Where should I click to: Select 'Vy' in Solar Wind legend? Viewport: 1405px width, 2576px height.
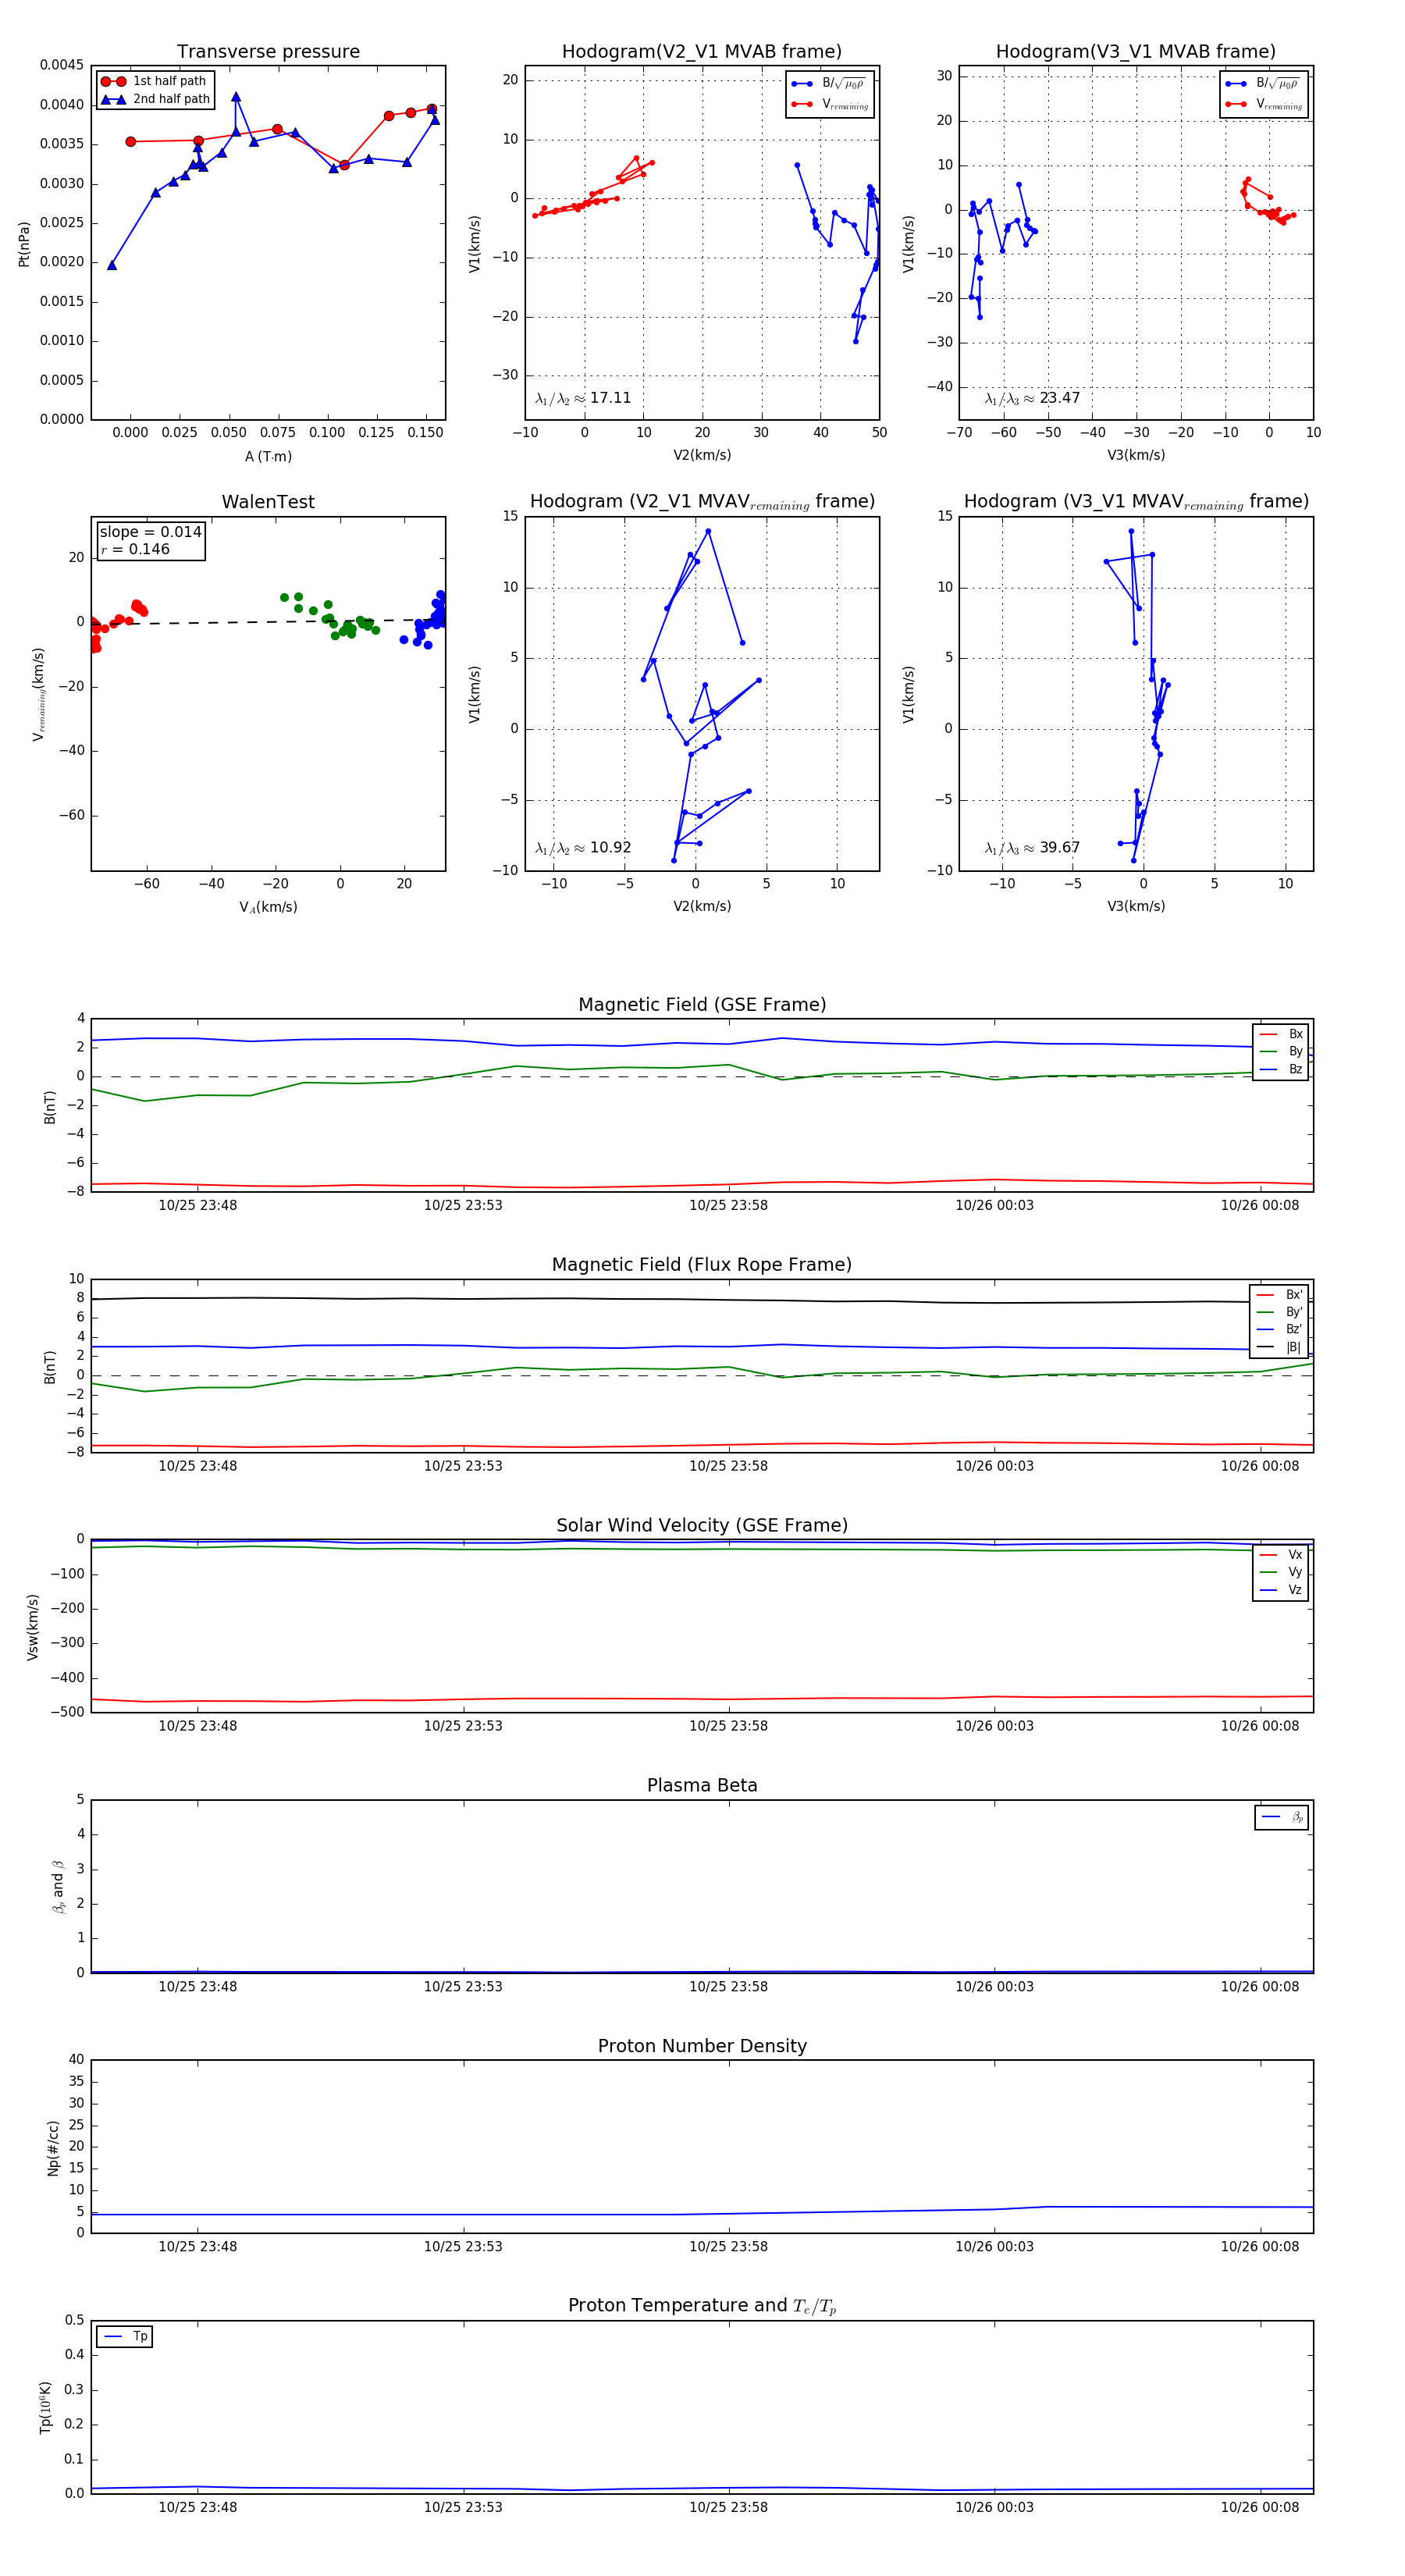1281,1572
